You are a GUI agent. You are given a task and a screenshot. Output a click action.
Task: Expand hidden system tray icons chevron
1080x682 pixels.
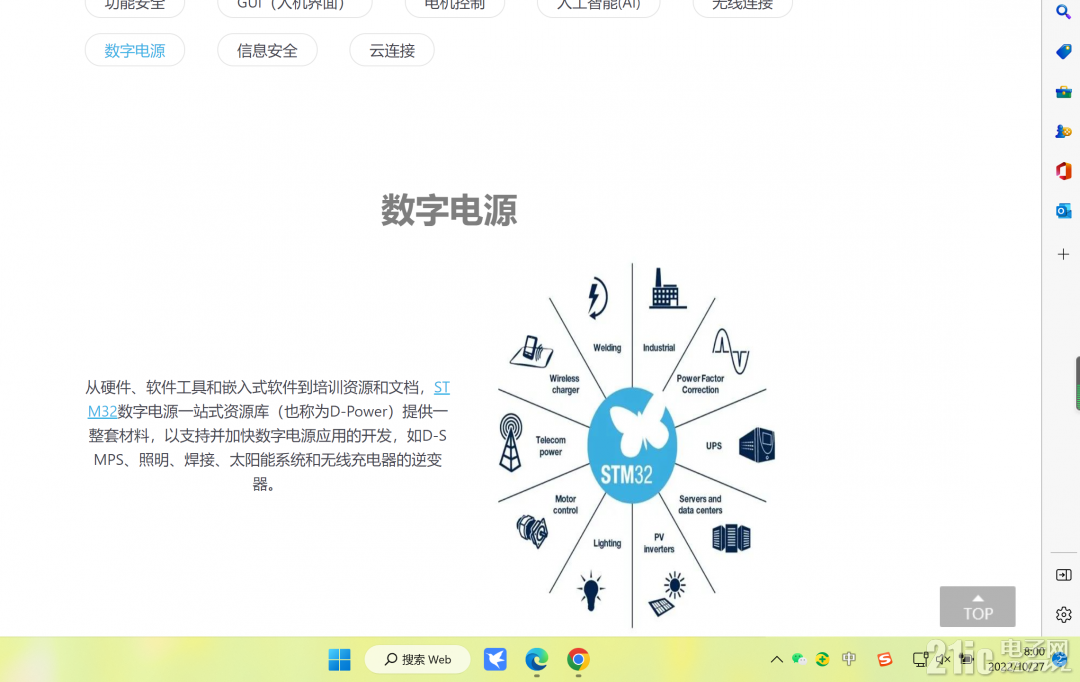click(776, 659)
